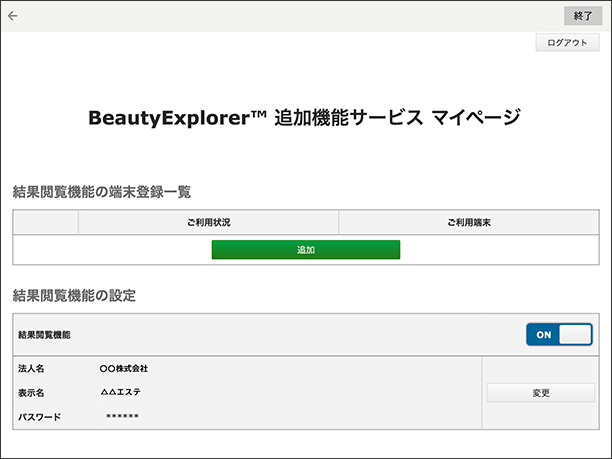Toggle the 結果閲覧機能 ON switch
Viewport: 612px width, 459px height.
(x=559, y=335)
